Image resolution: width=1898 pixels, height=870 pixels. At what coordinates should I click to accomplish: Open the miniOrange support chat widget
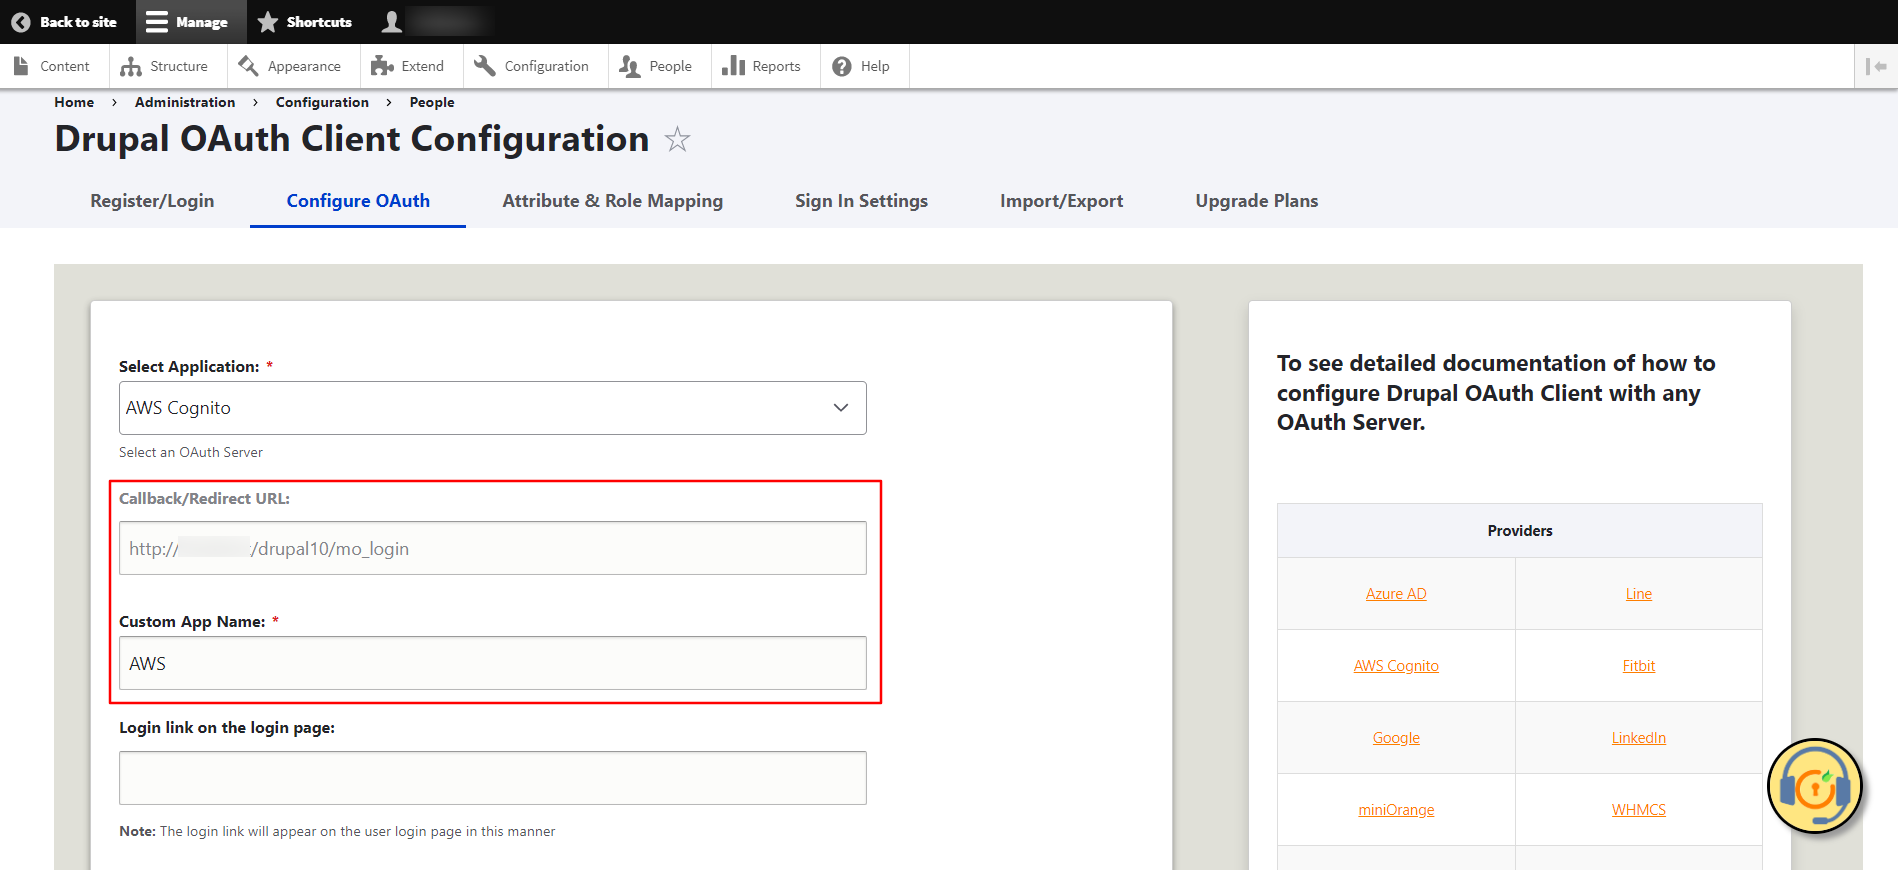(x=1814, y=787)
